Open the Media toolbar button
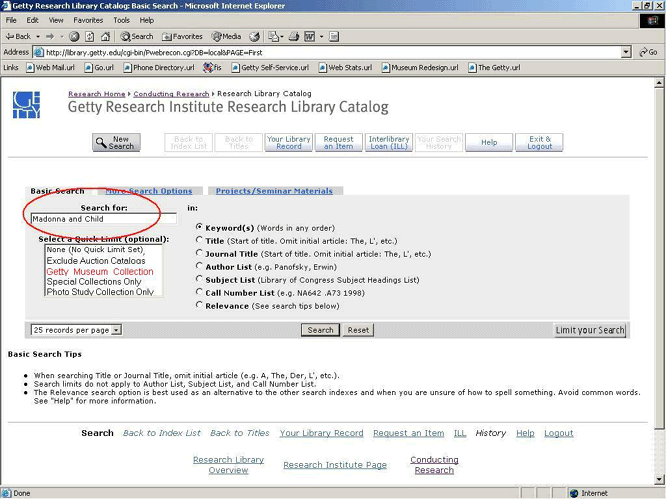The width and height of the screenshot is (666, 499). (x=228, y=36)
